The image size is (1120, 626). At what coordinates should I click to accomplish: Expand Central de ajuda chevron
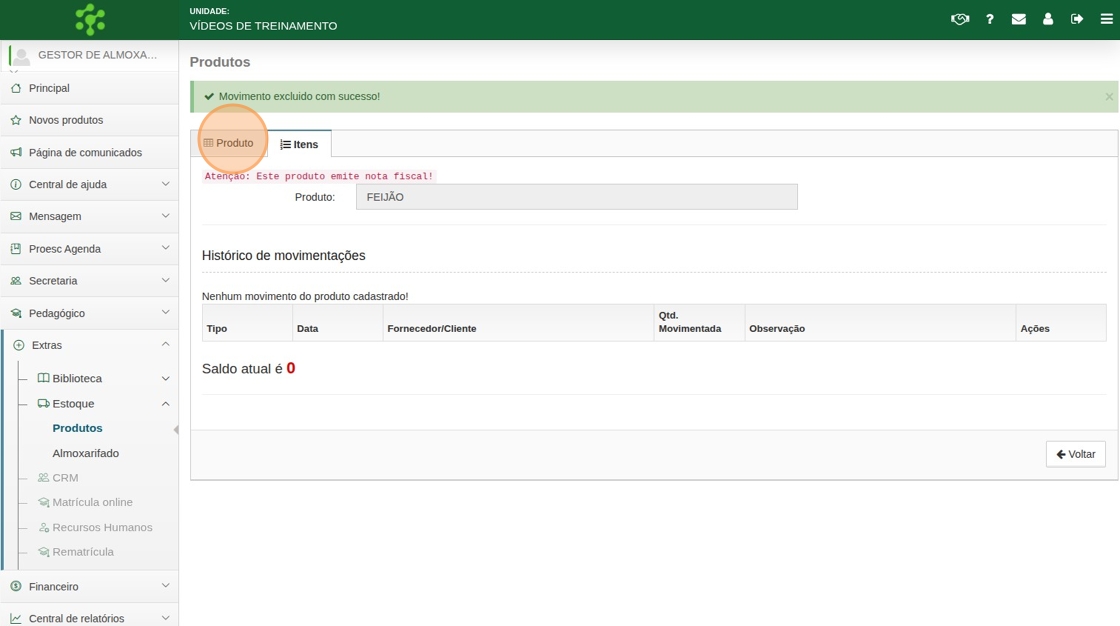(x=165, y=184)
